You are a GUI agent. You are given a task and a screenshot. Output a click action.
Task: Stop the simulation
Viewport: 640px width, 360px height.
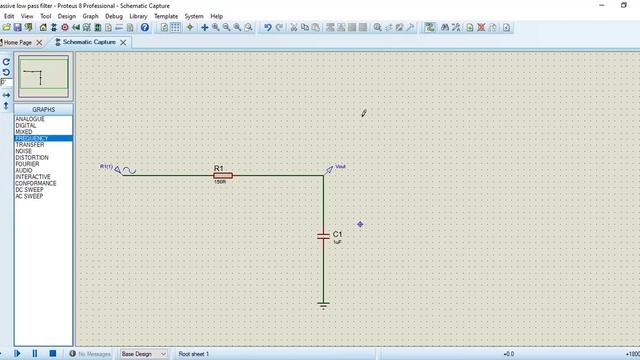click(53, 353)
